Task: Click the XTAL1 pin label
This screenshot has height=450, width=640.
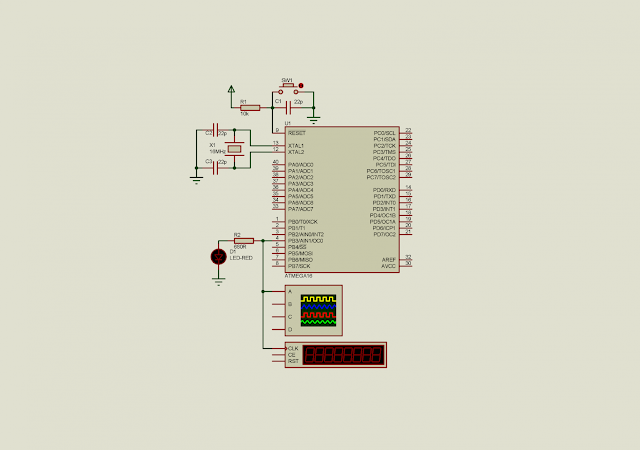Action: [x=296, y=146]
